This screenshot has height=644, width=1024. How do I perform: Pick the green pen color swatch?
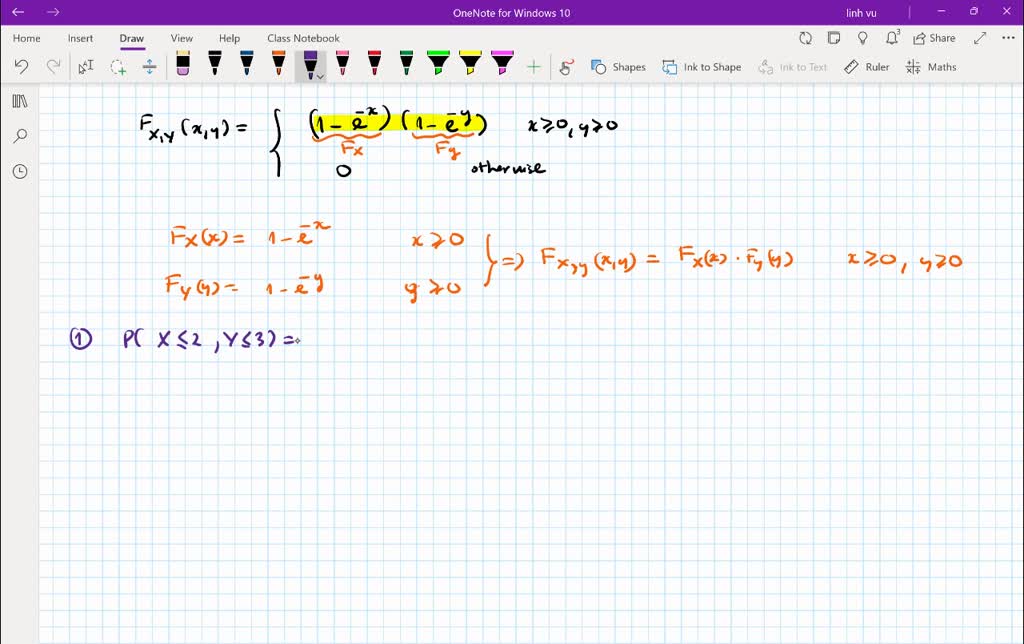pos(406,66)
